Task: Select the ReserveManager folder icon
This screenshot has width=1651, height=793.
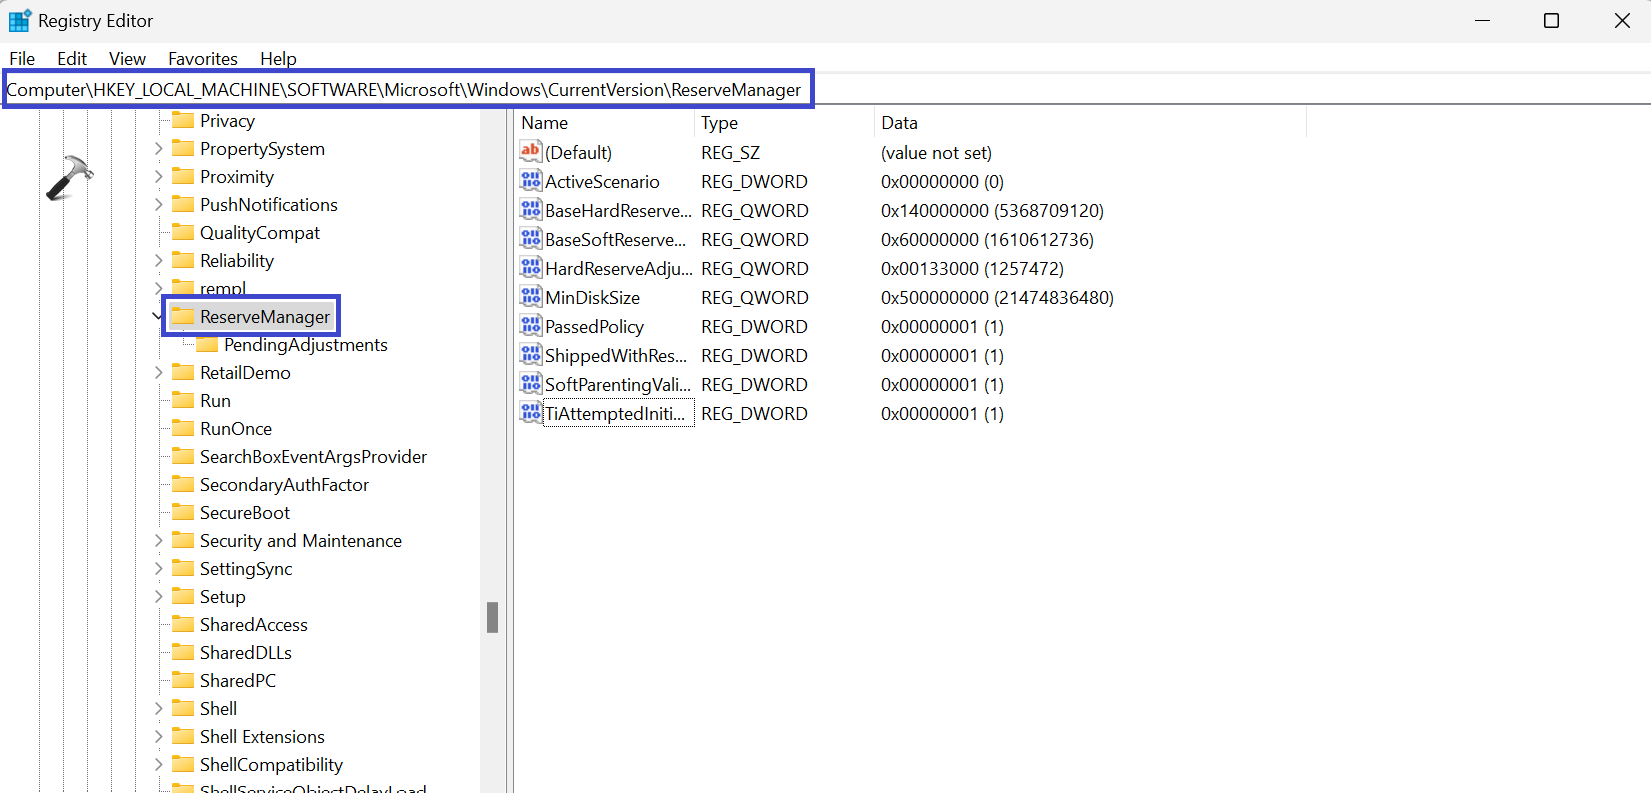Action: (x=183, y=316)
